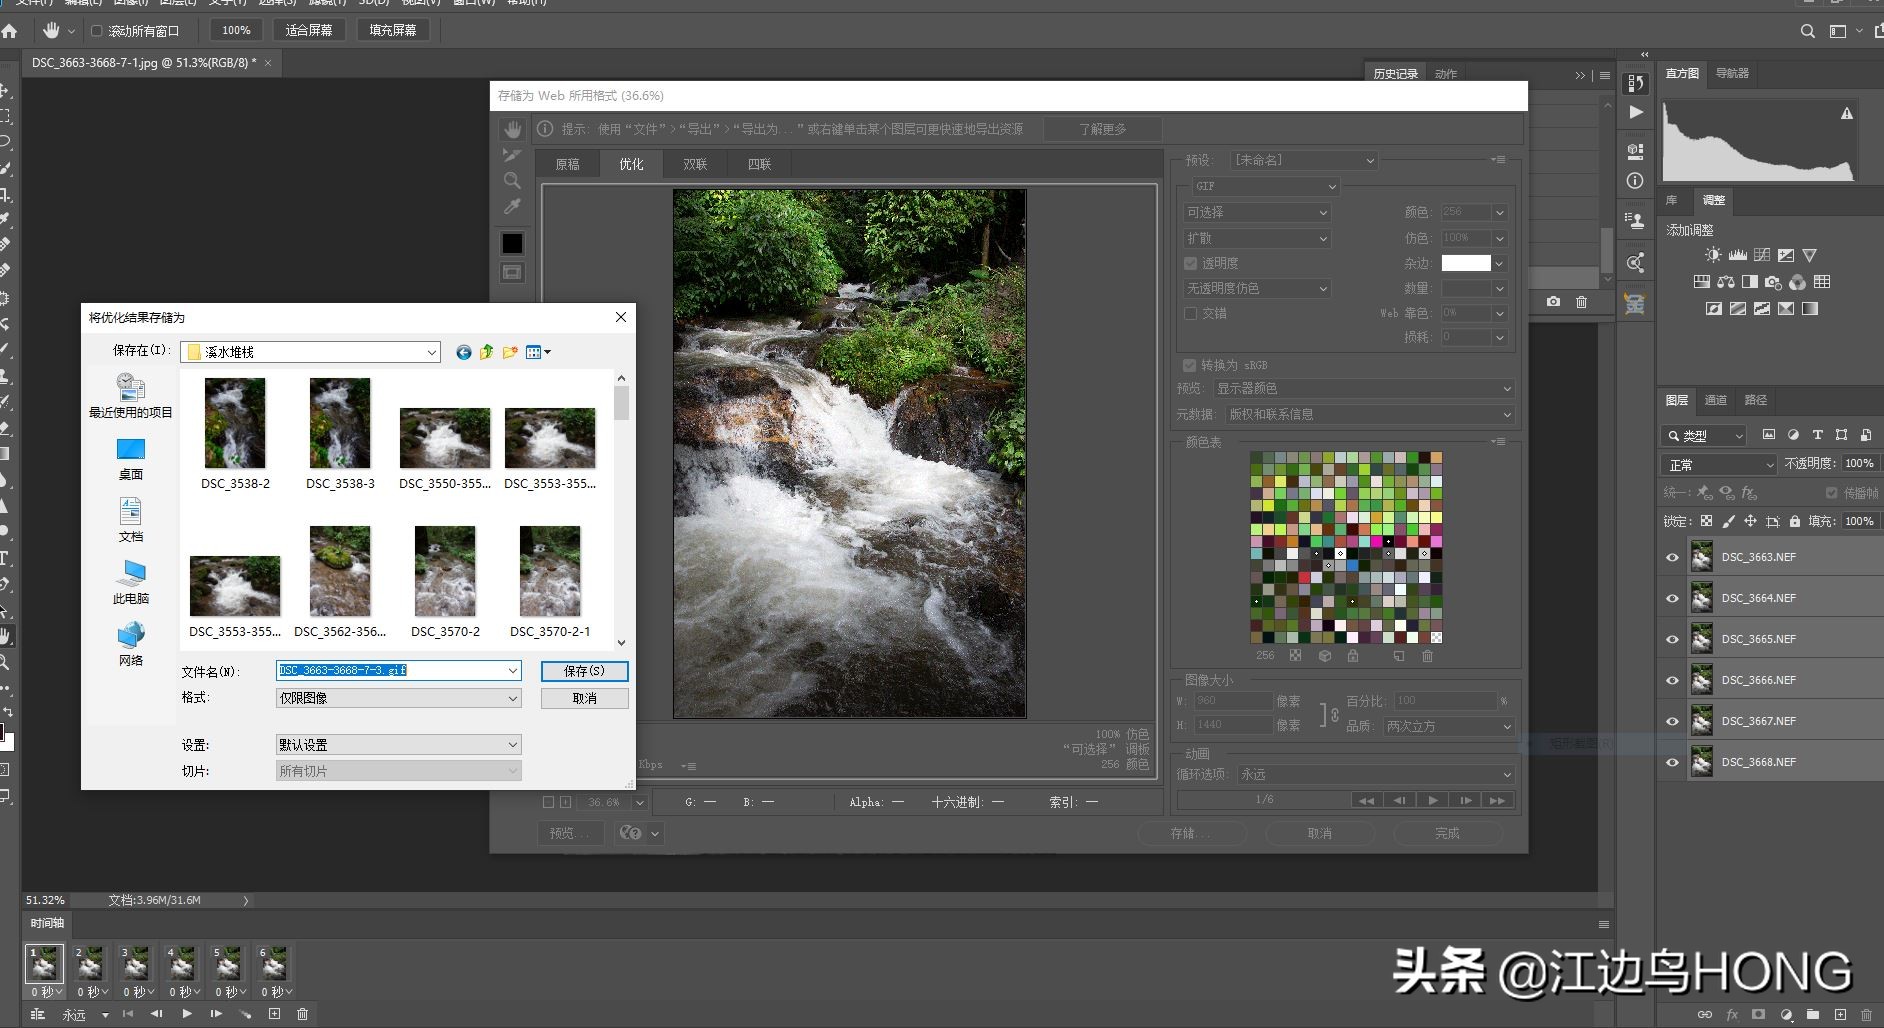Click the back arrow in save dialog
Image resolution: width=1884 pixels, height=1028 pixels.
coord(463,352)
